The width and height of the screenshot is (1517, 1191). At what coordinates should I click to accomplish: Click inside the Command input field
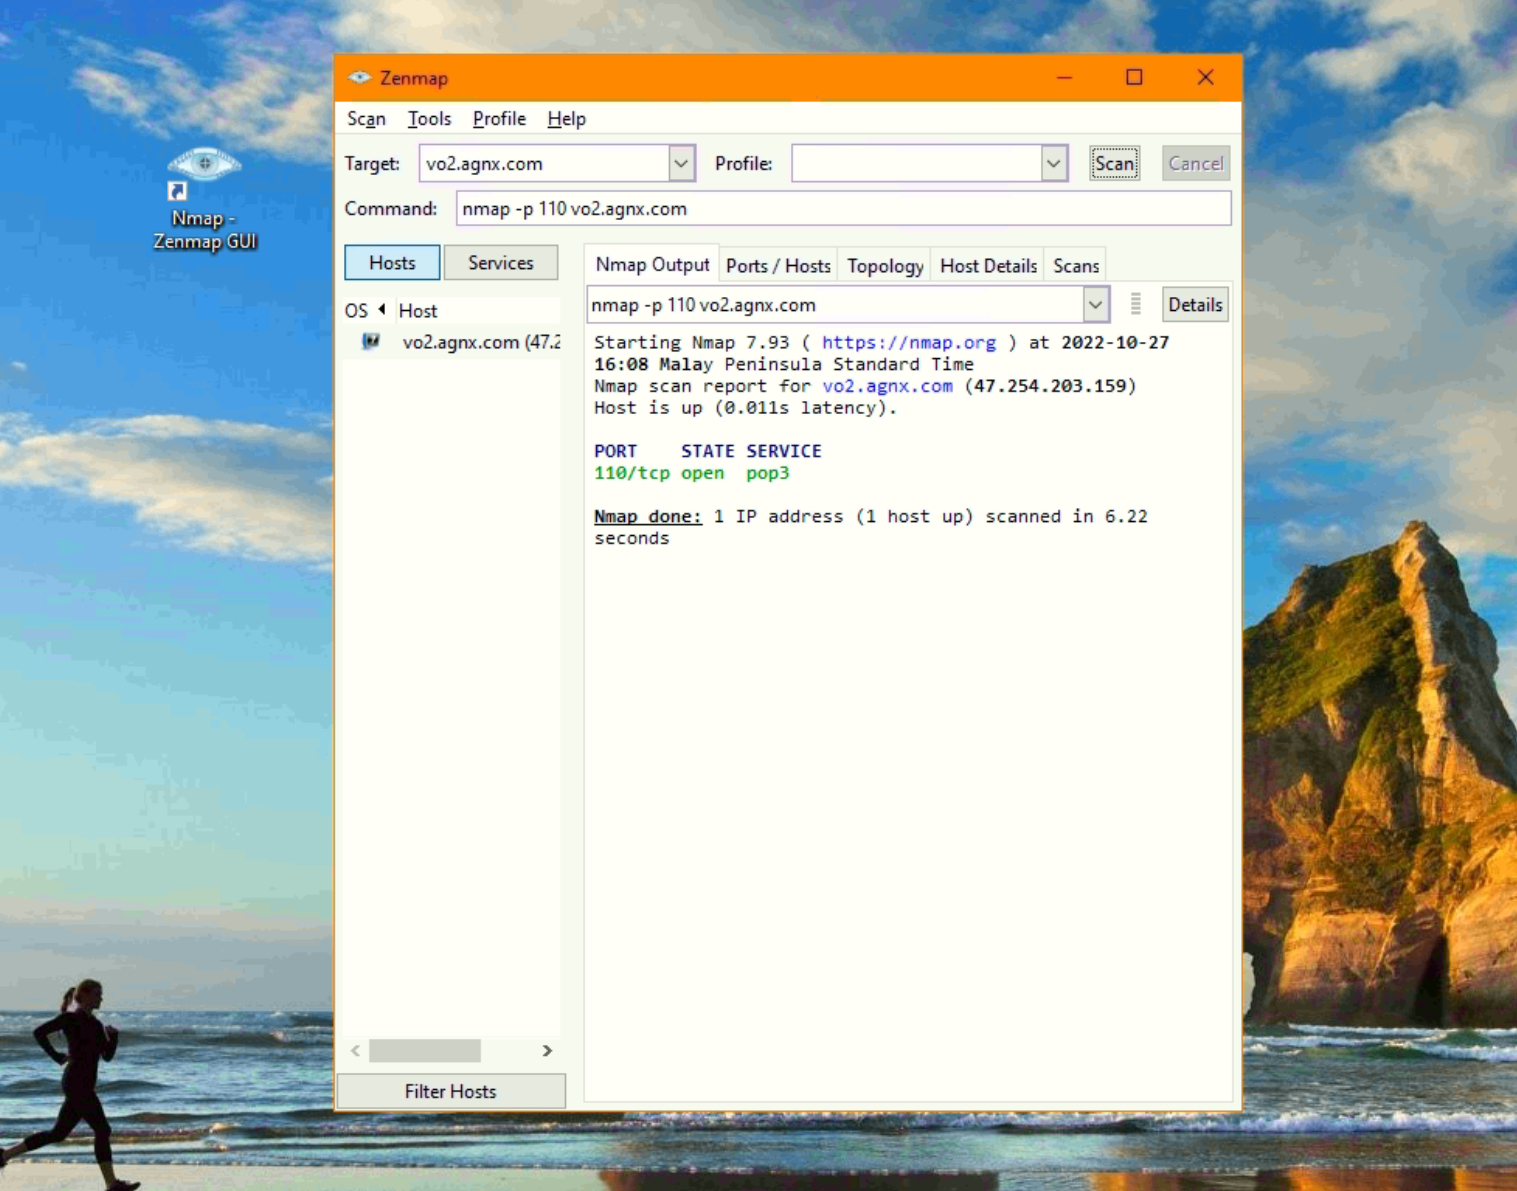tap(842, 209)
